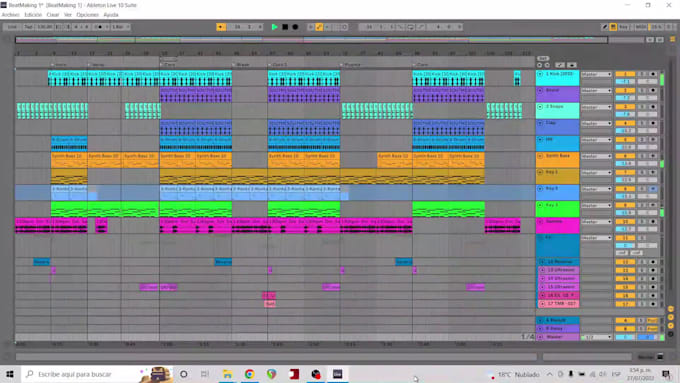680x383 pixels.
Task: Open File Explorer from taskbar
Action: (227, 374)
